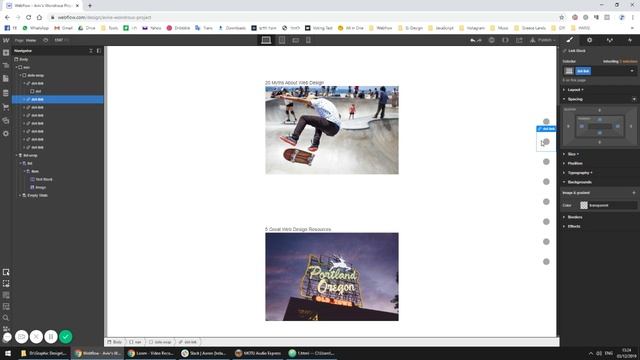The width and height of the screenshot is (640, 360).
Task: Switch to tablet breakpoint view
Action: (282, 40)
